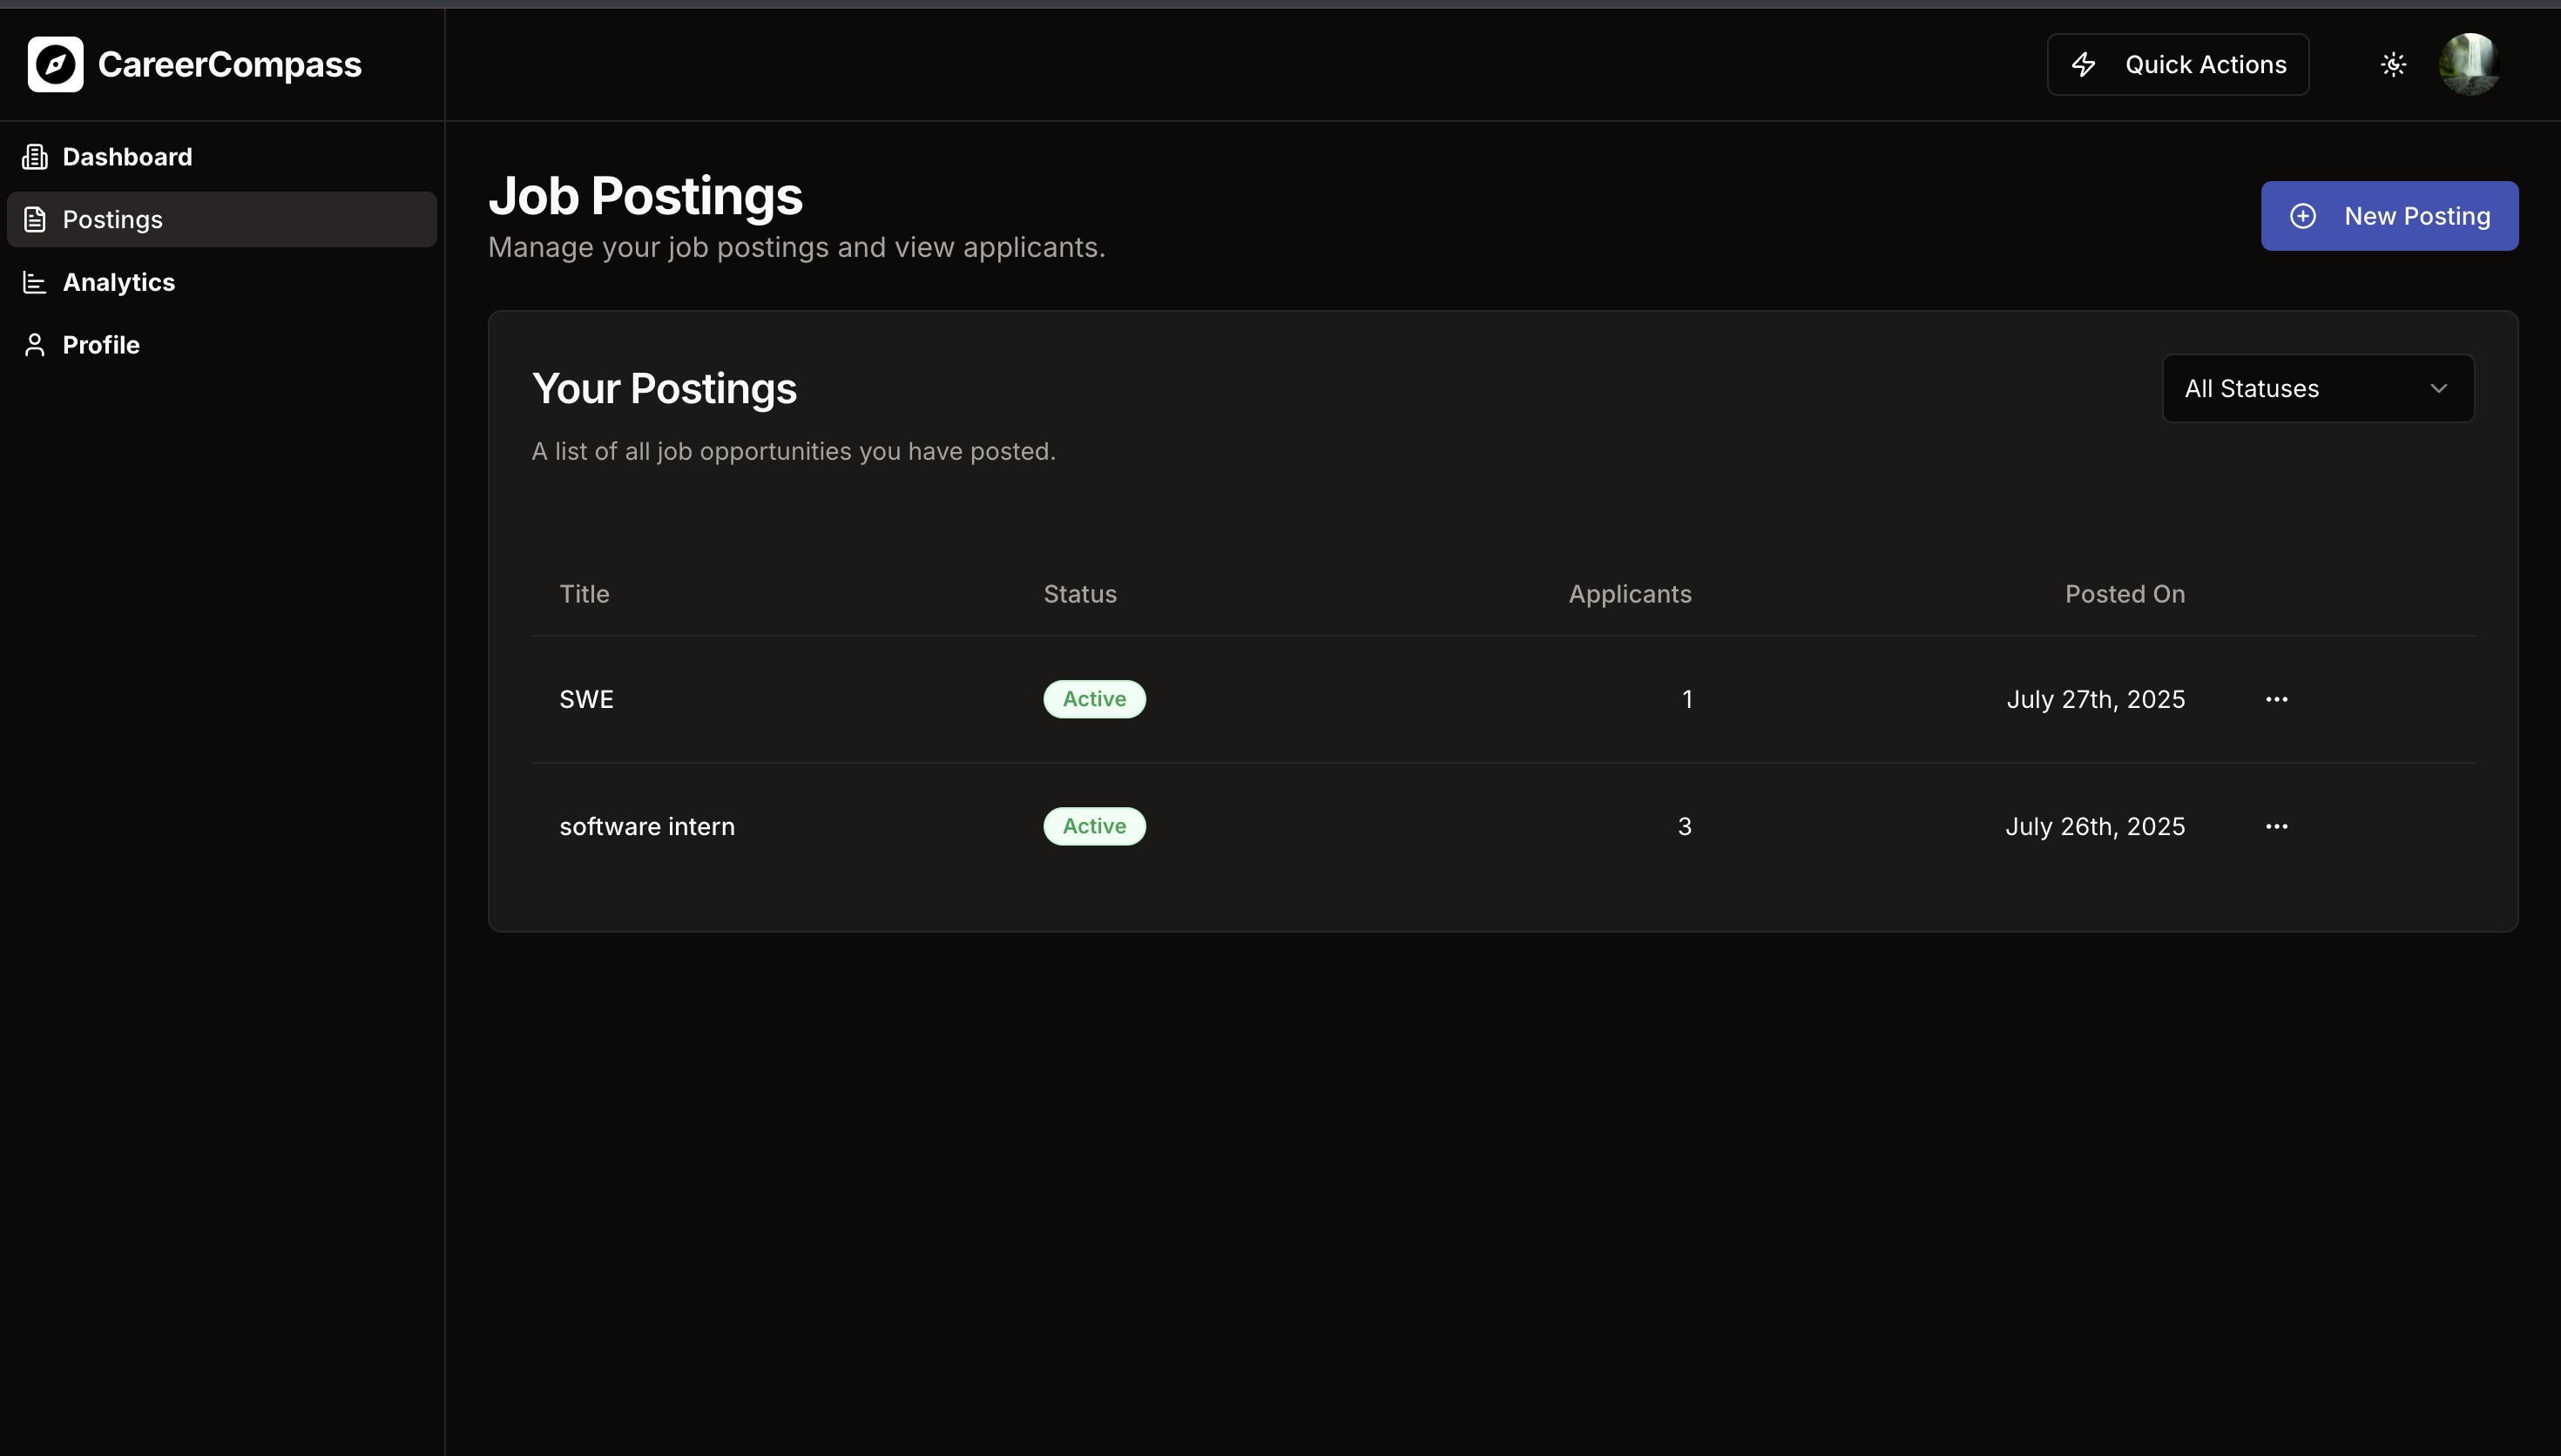Click the Profile person icon in sidebar
The width and height of the screenshot is (2561, 1456).
(35, 345)
